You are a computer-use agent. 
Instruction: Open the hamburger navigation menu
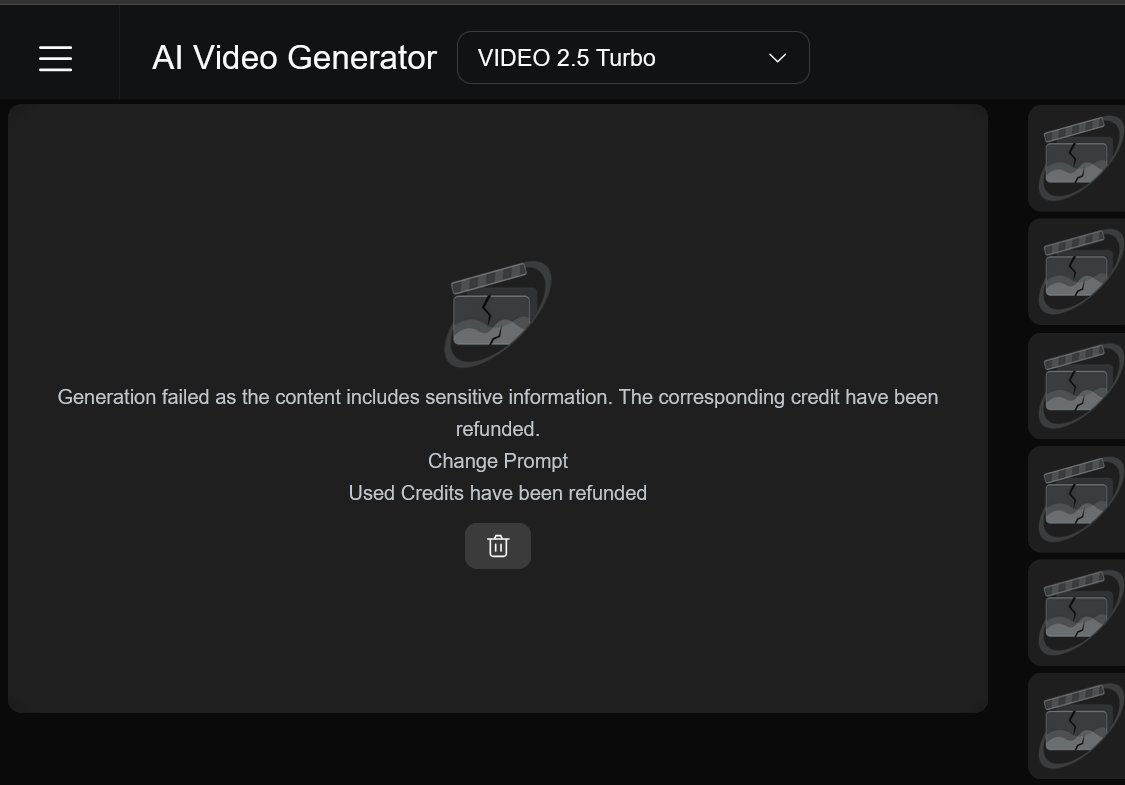pos(55,58)
